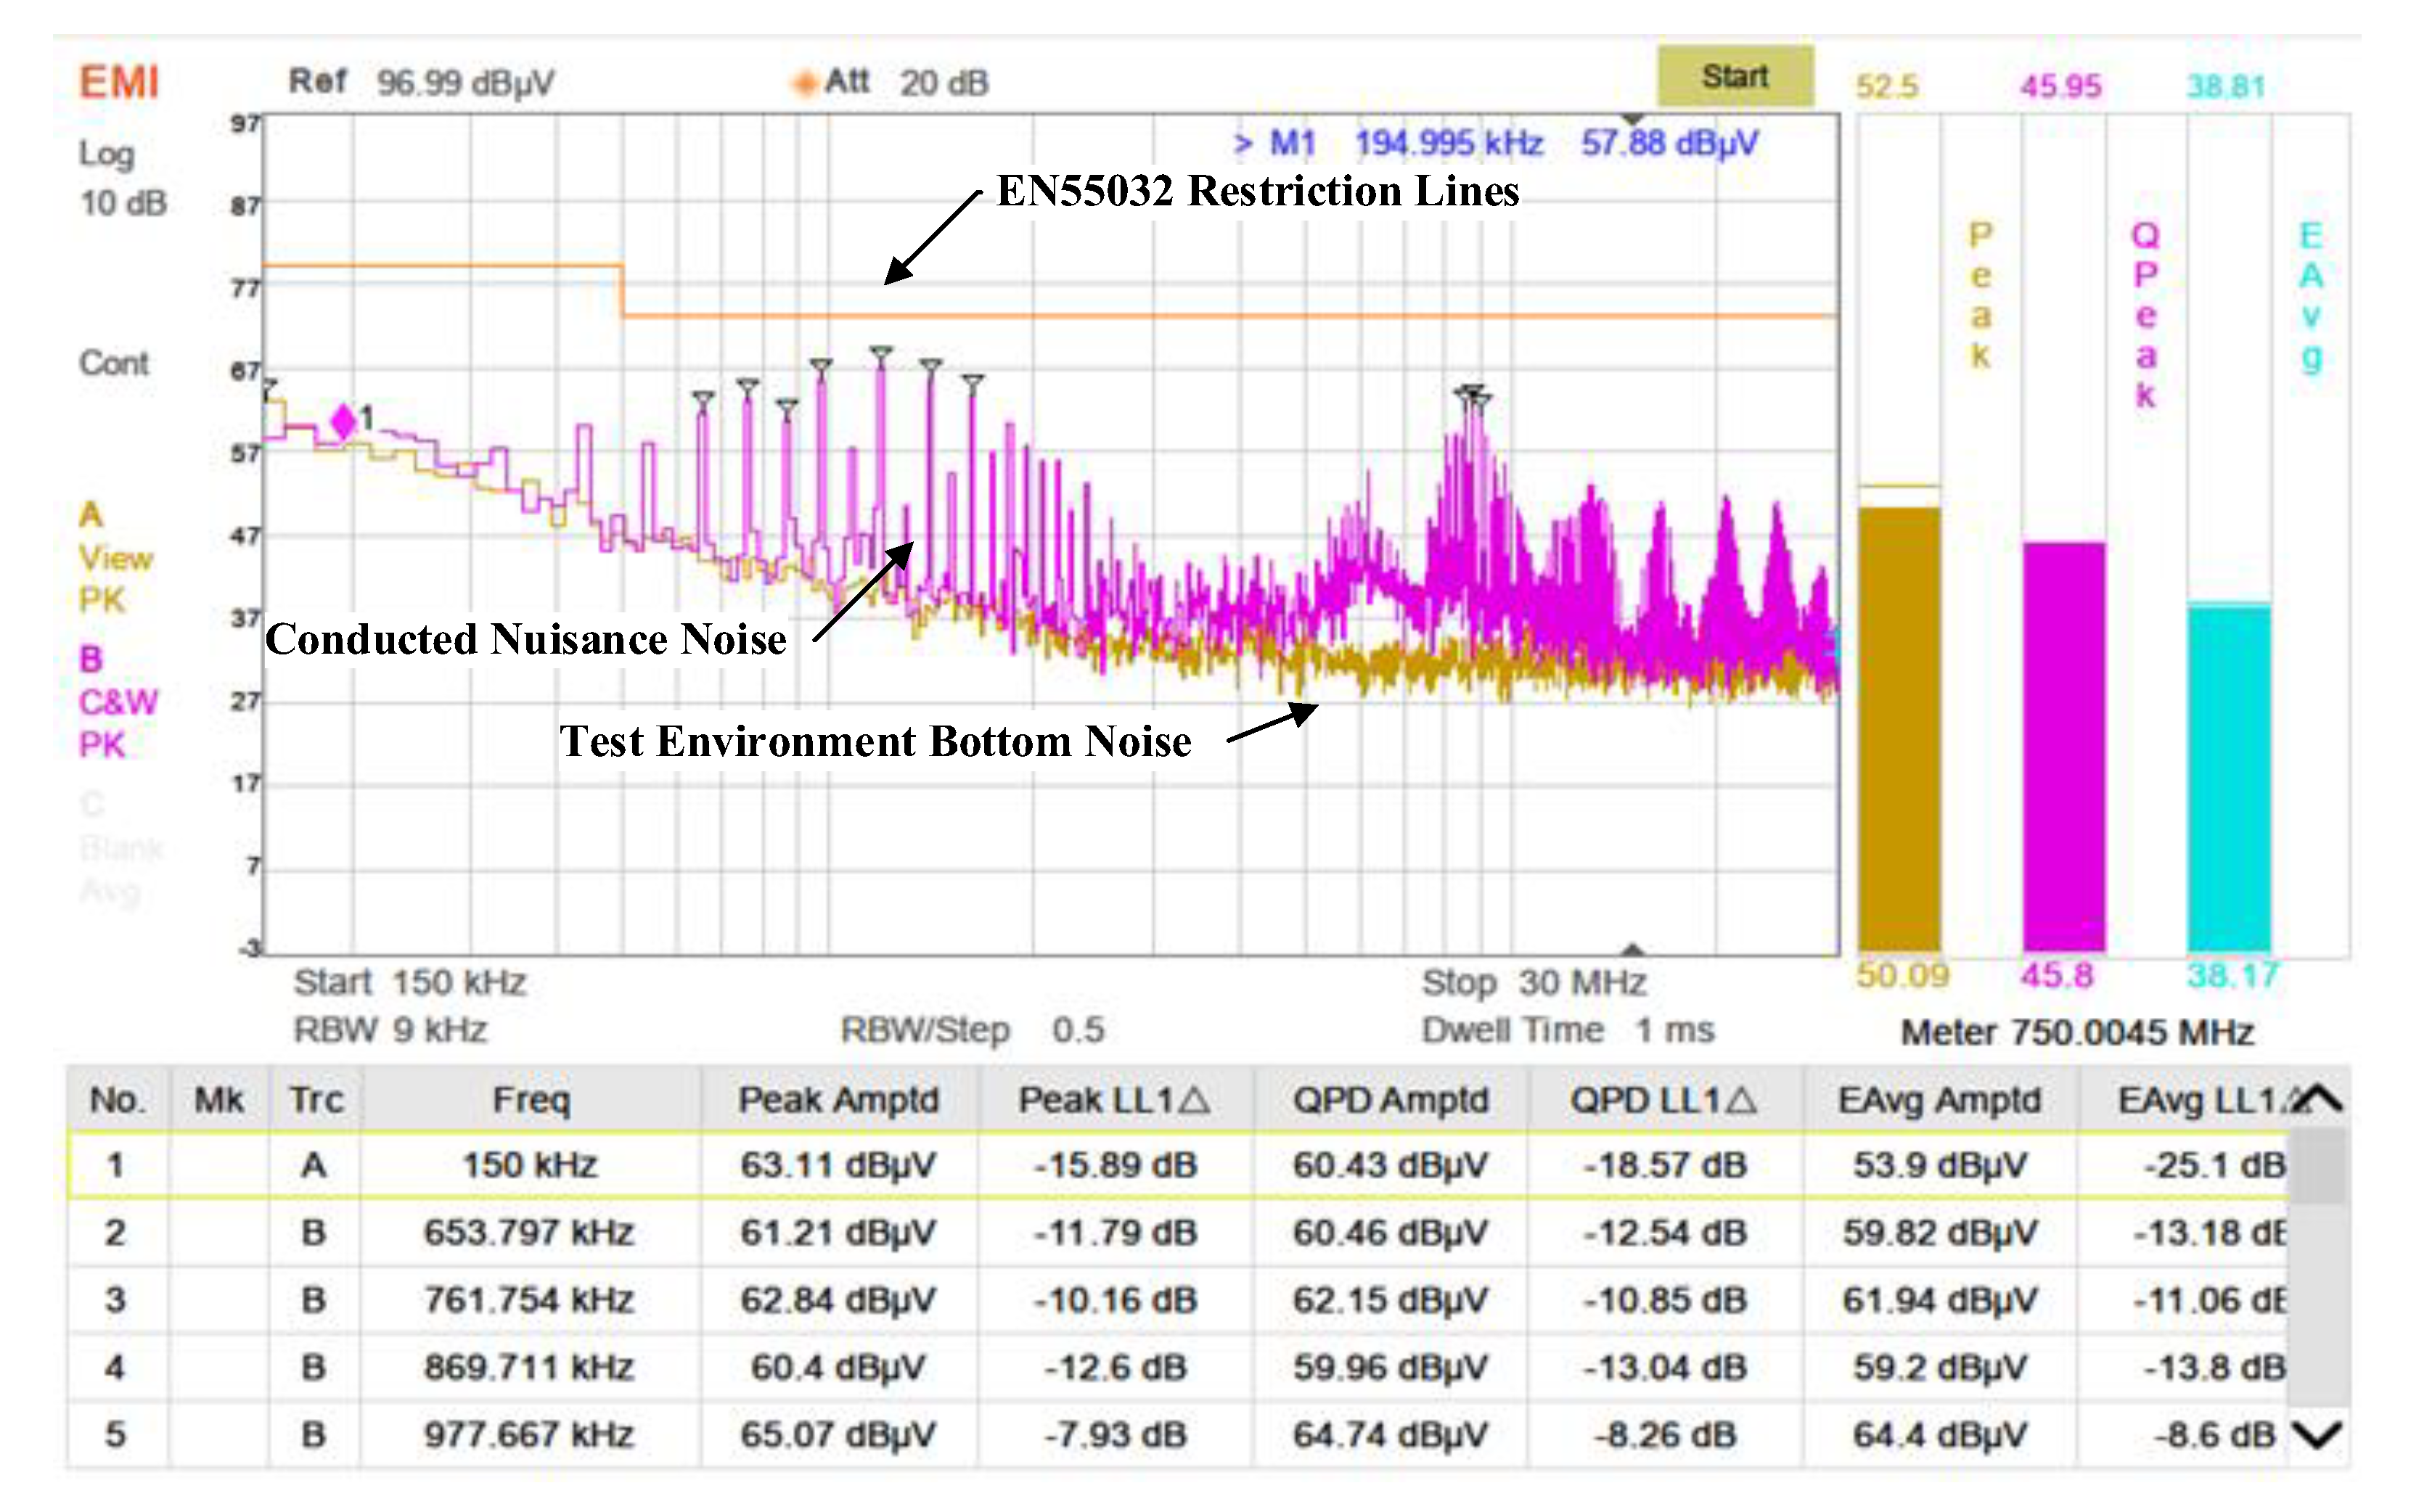
Task: Click the orange Att indicator icon
Action: (805, 84)
